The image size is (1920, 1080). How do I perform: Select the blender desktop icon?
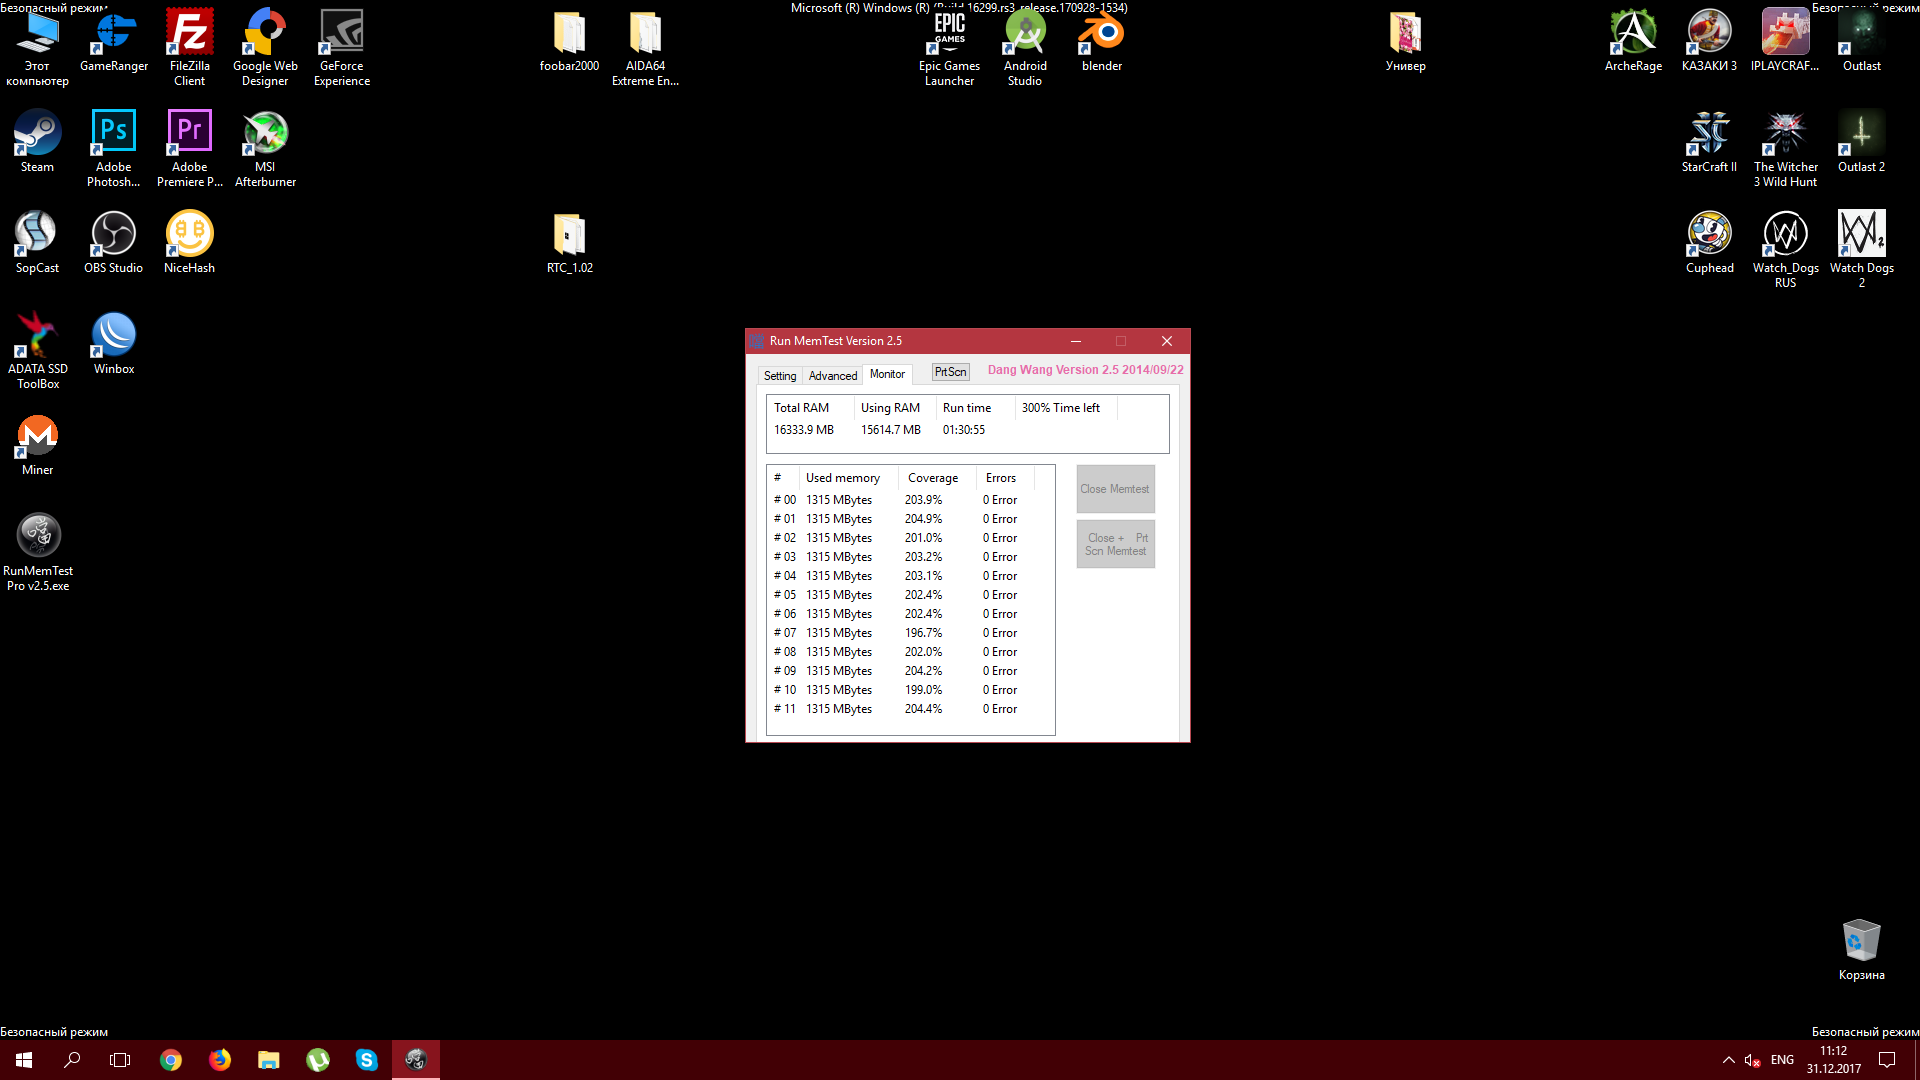(x=1101, y=34)
